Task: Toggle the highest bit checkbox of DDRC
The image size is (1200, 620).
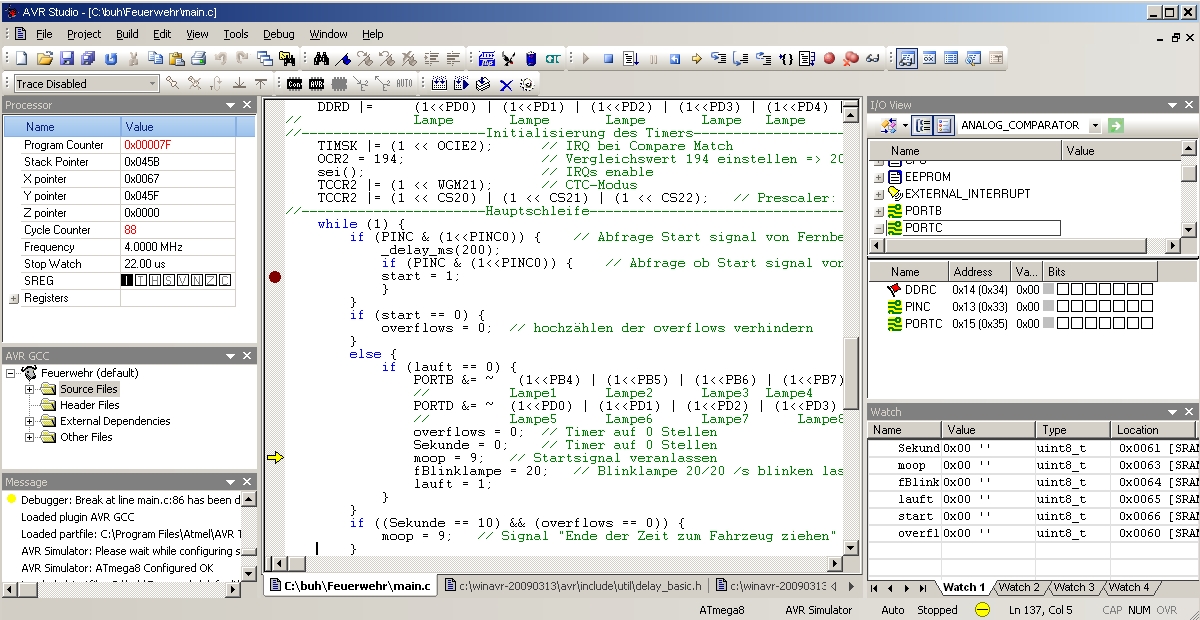Action: tap(1063, 289)
